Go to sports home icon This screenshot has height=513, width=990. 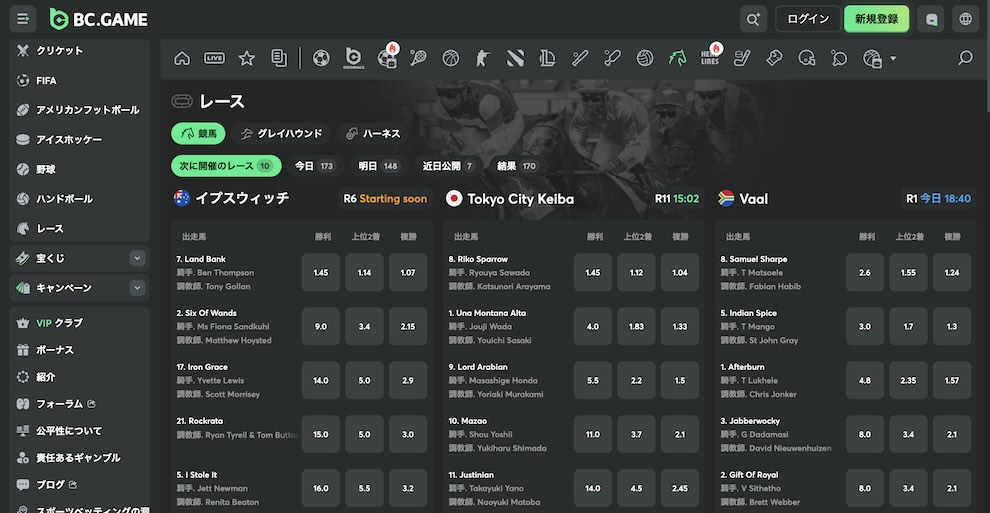click(182, 58)
